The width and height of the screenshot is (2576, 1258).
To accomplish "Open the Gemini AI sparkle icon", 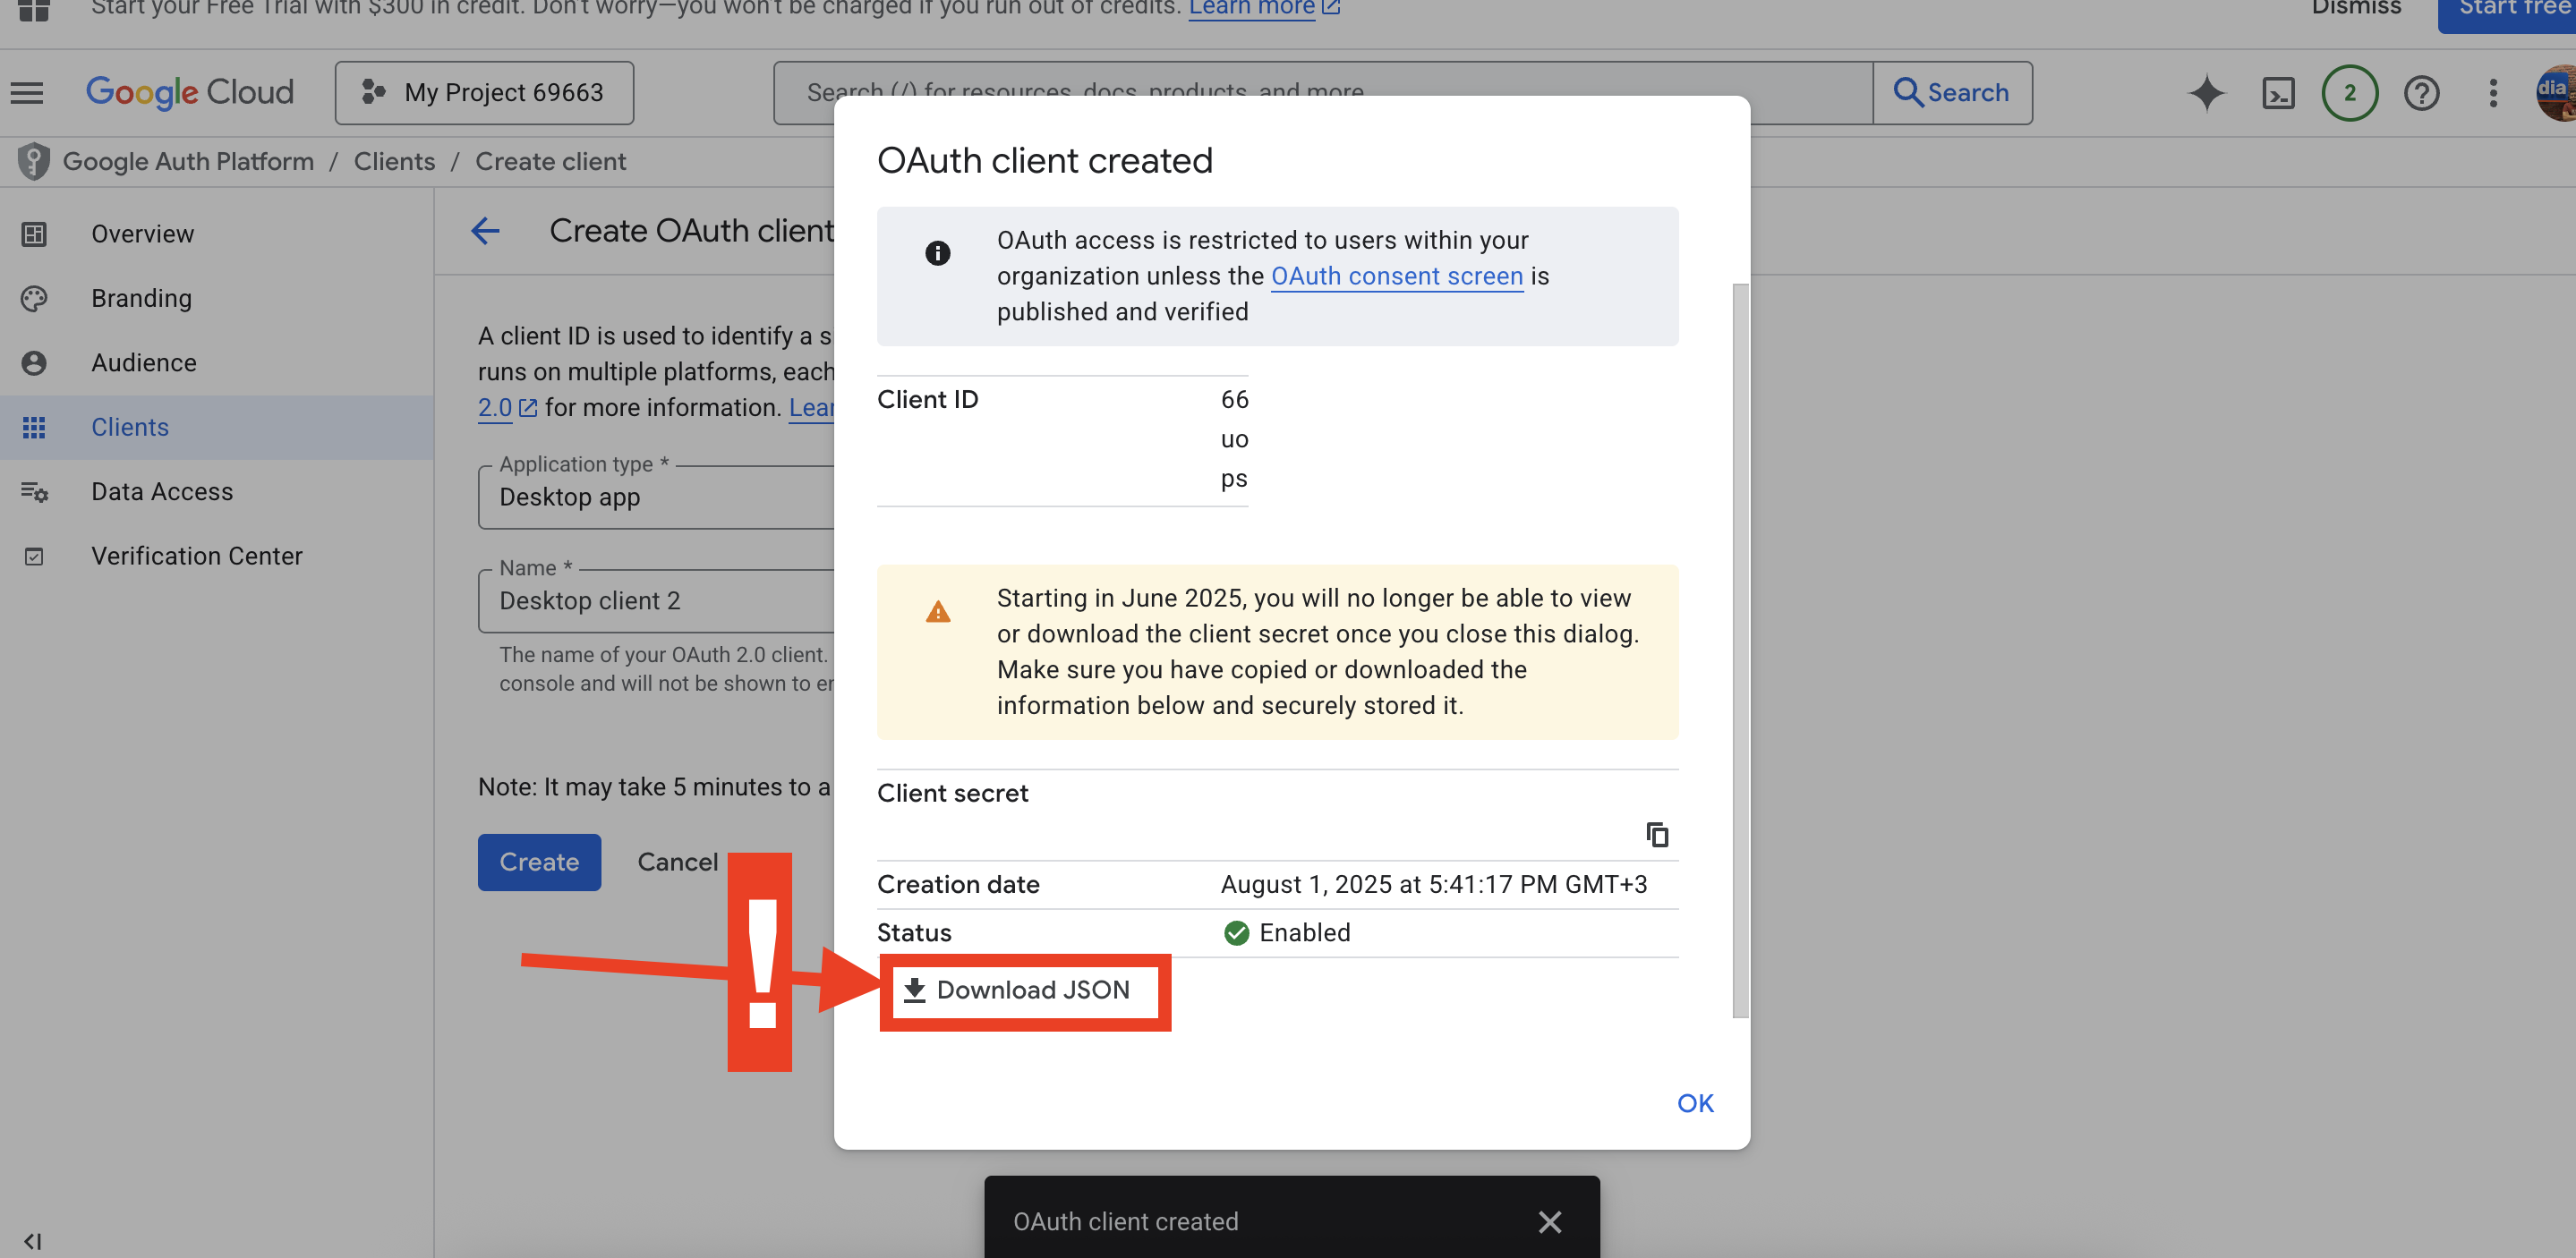I will tap(2206, 93).
